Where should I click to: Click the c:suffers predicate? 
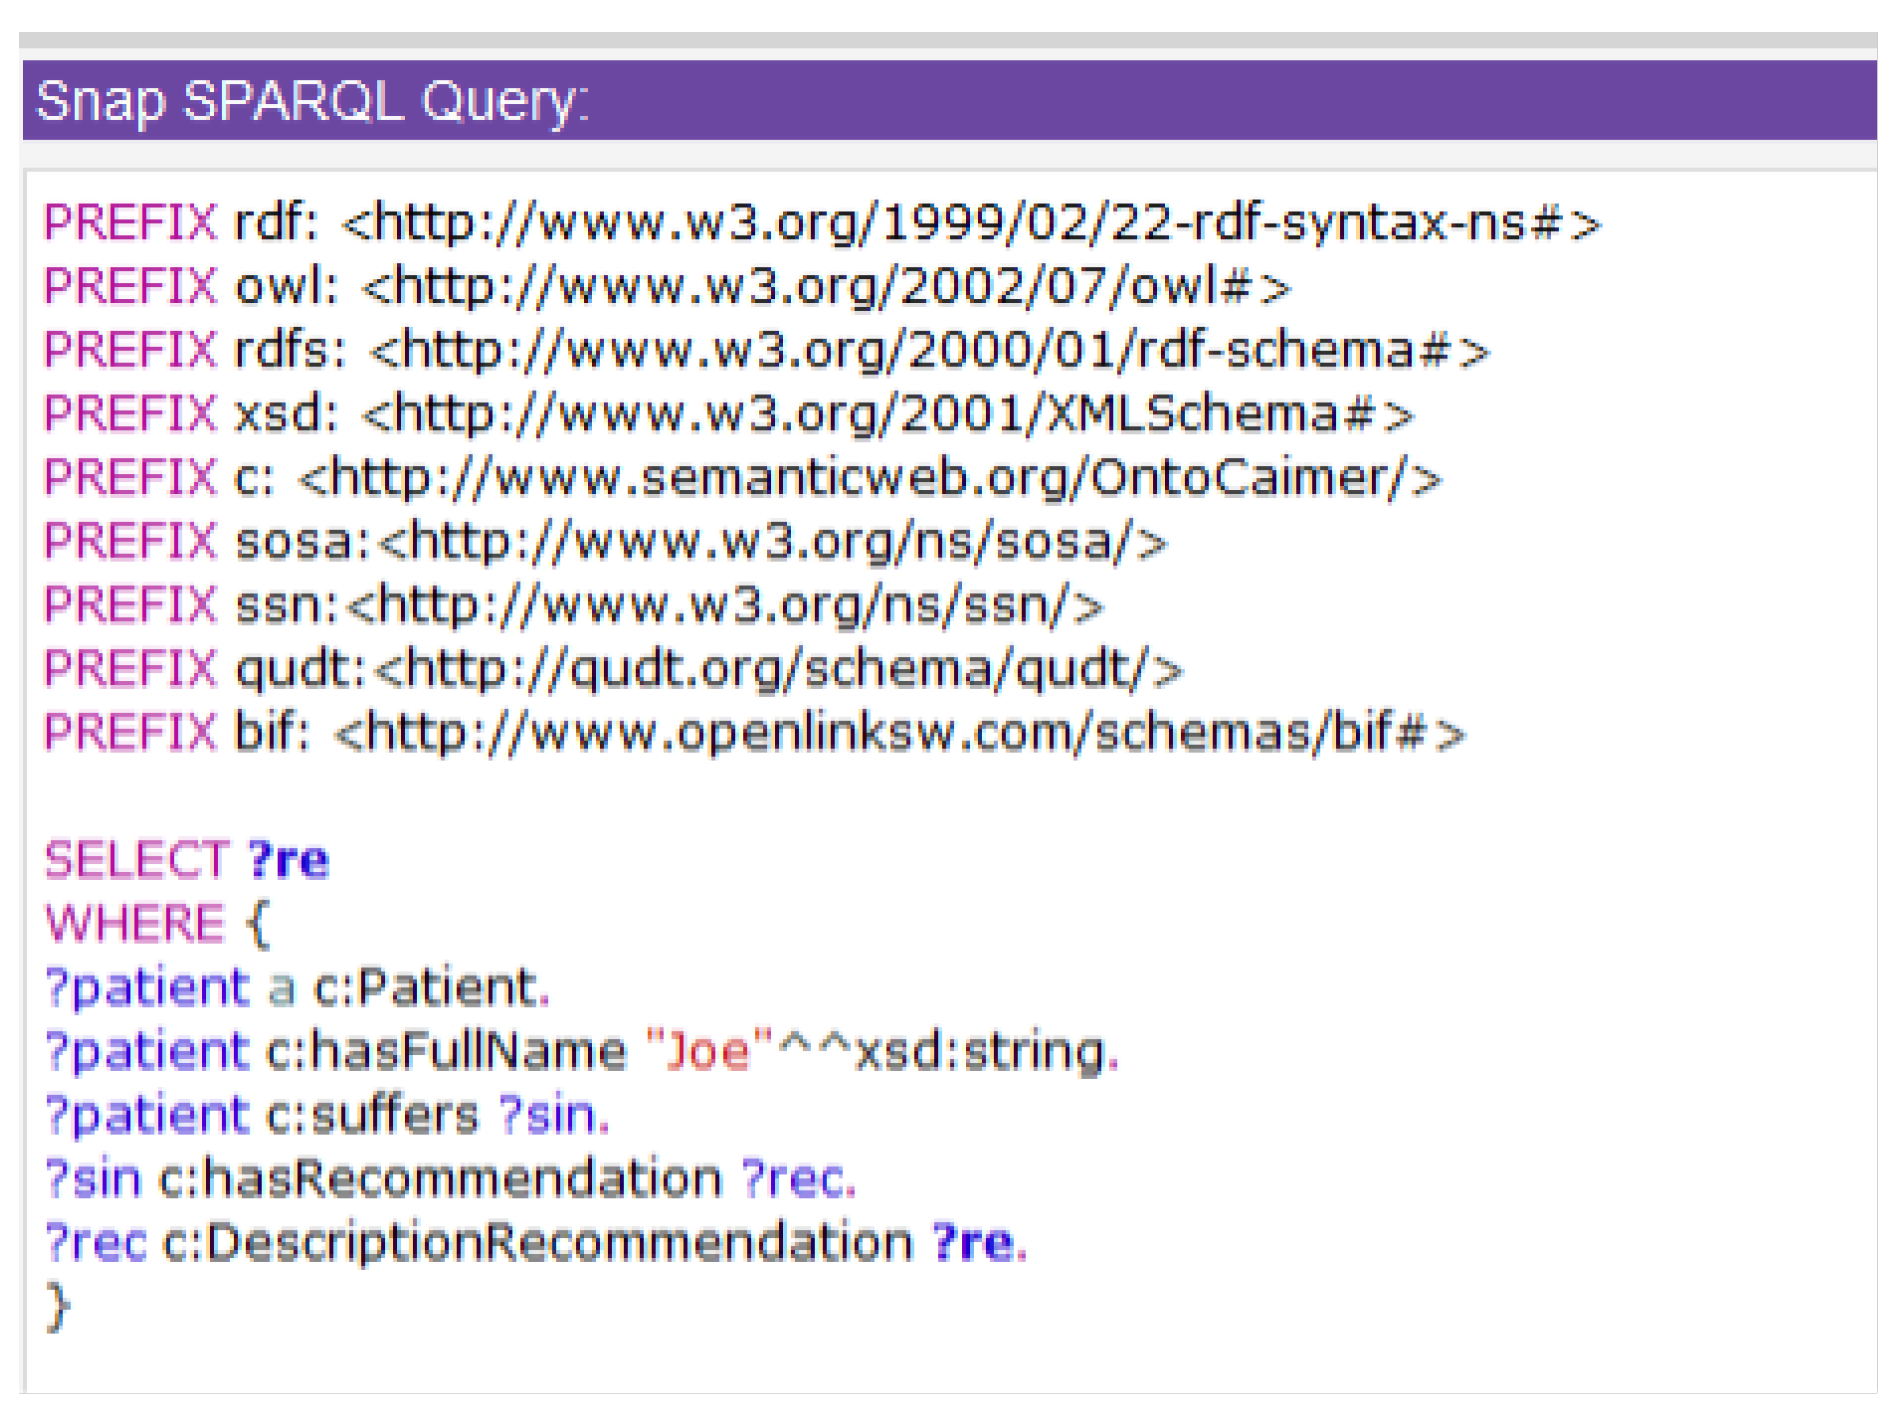[372, 1115]
